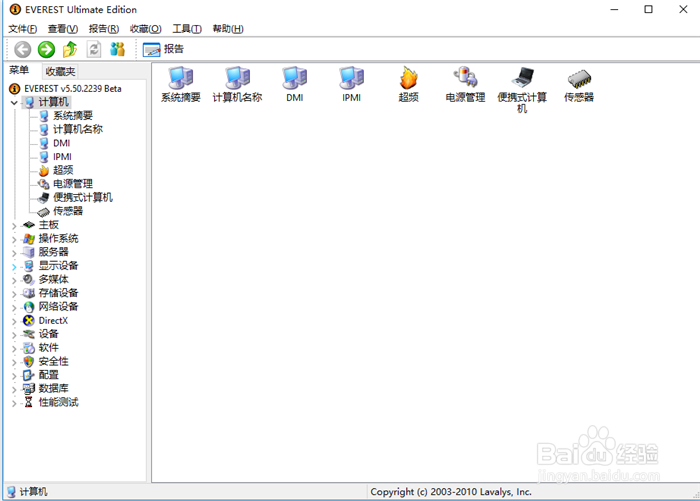Viewport: 700px width, 501px height.
Task: Expand the 主板 tree node
Action: pos(14,225)
